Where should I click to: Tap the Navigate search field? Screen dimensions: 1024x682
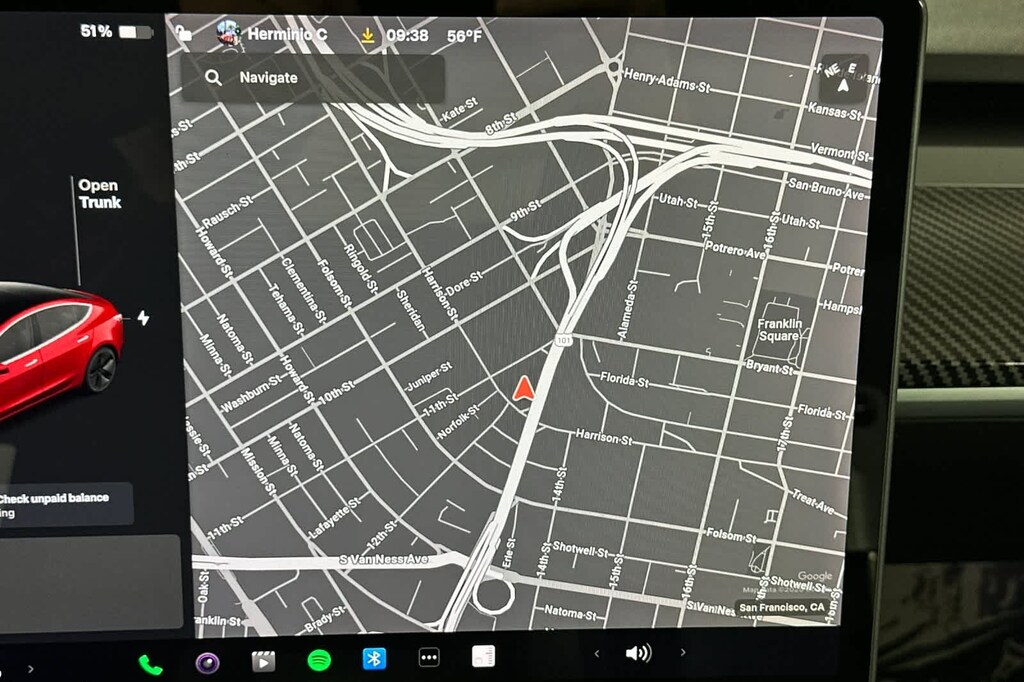pos(312,78)
